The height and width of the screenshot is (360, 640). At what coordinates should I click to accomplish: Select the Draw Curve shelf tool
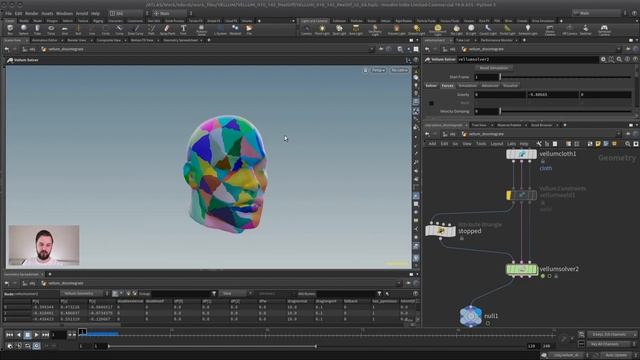point(135,29)
